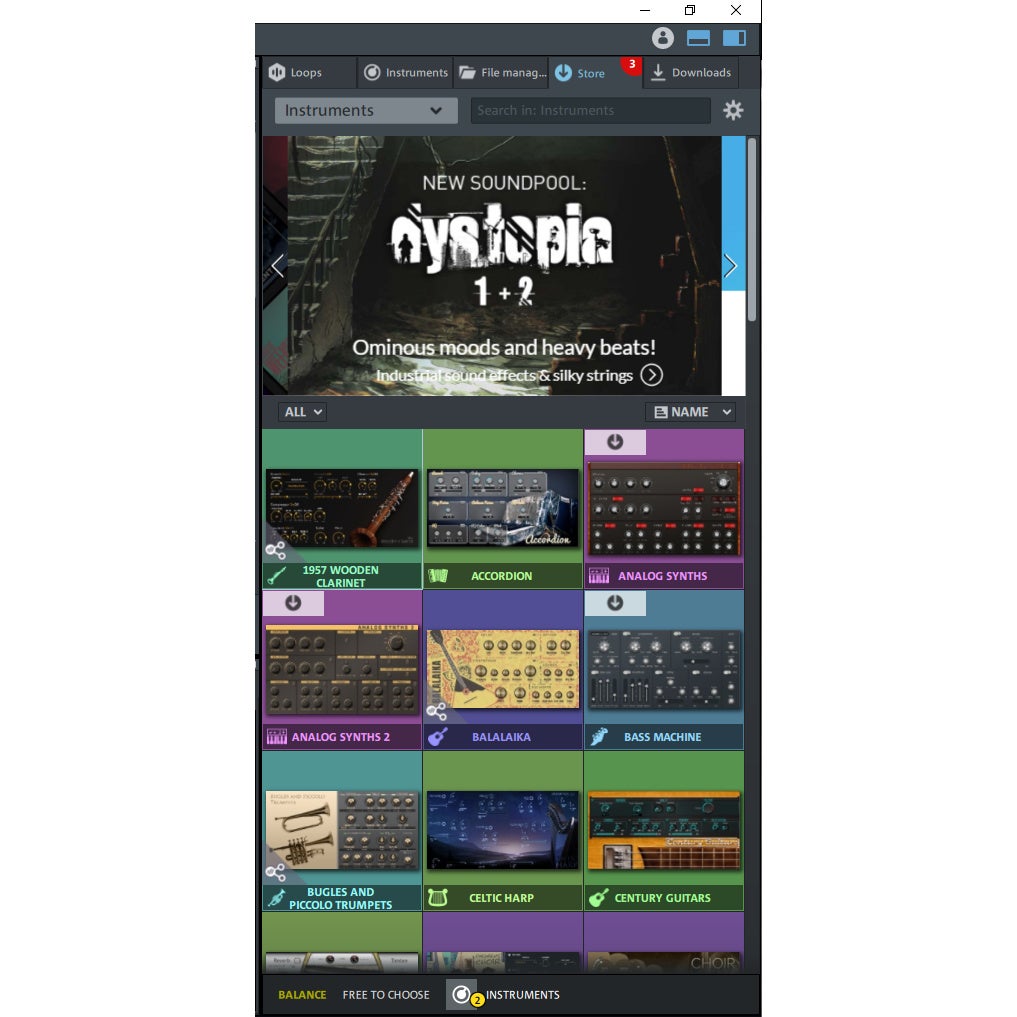Expand the NAME sort dropdown
The image size is (1017, 1017).
690,412
